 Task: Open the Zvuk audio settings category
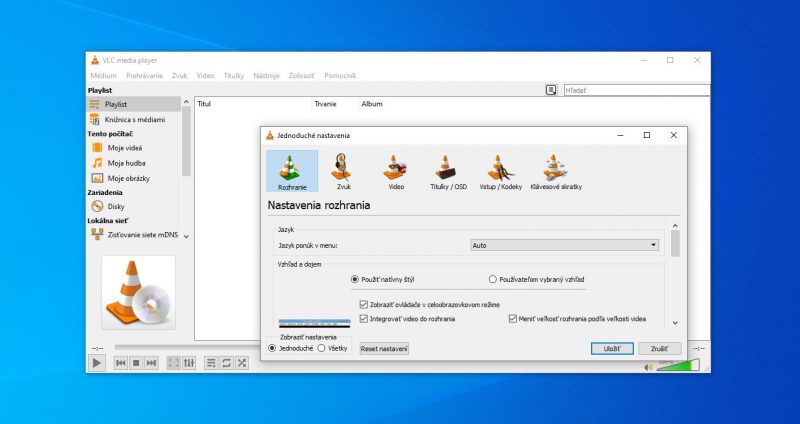pos(343,171)
